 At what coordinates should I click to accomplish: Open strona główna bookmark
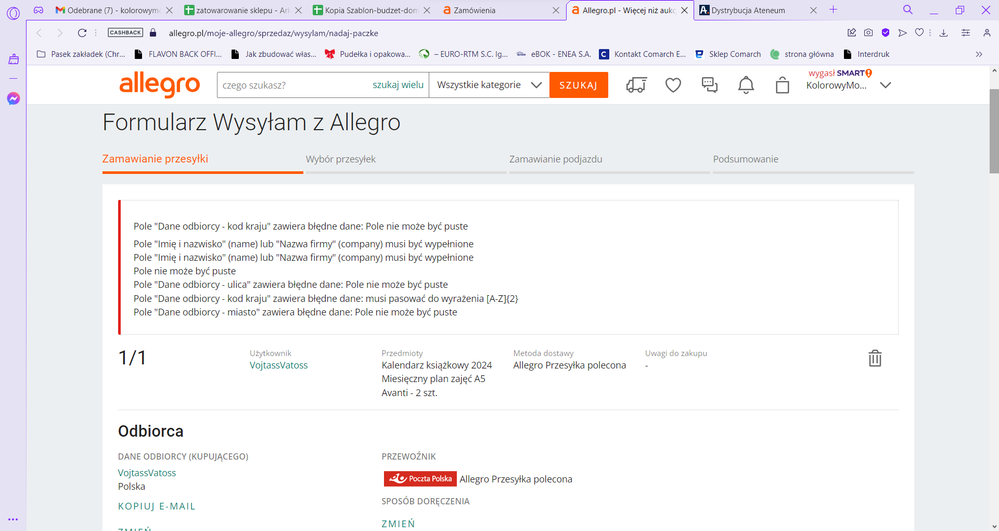click(x=802, y=54)
